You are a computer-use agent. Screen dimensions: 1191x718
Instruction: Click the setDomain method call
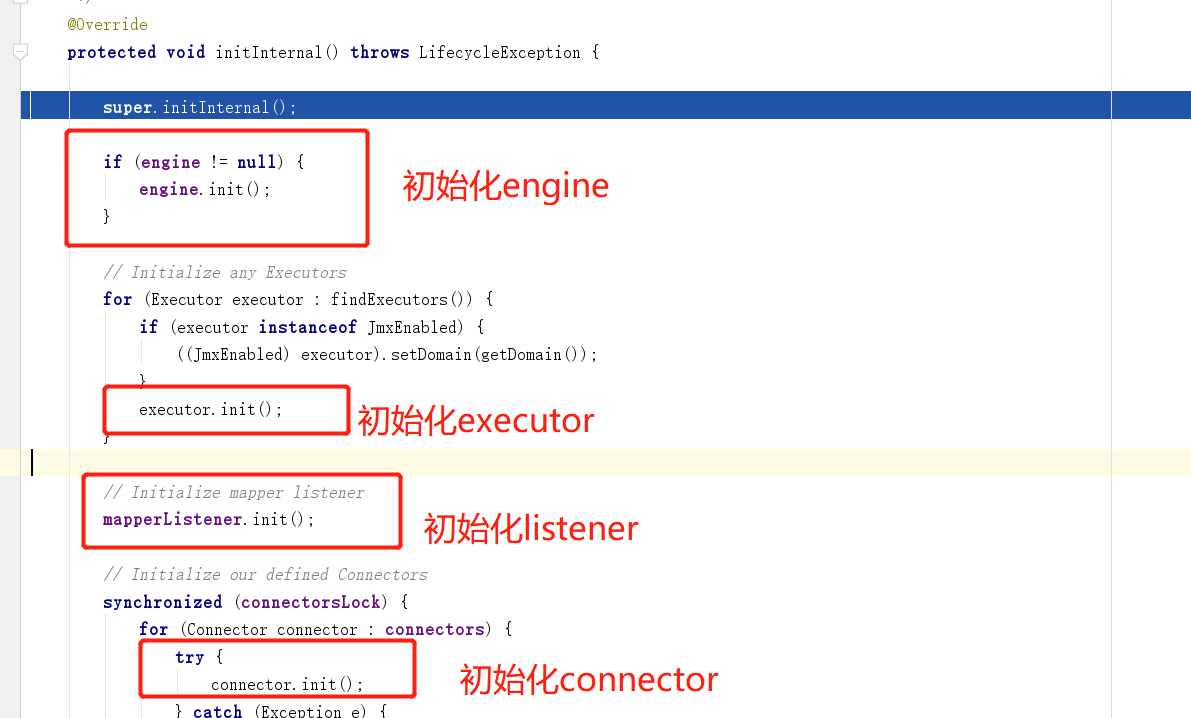431,354
